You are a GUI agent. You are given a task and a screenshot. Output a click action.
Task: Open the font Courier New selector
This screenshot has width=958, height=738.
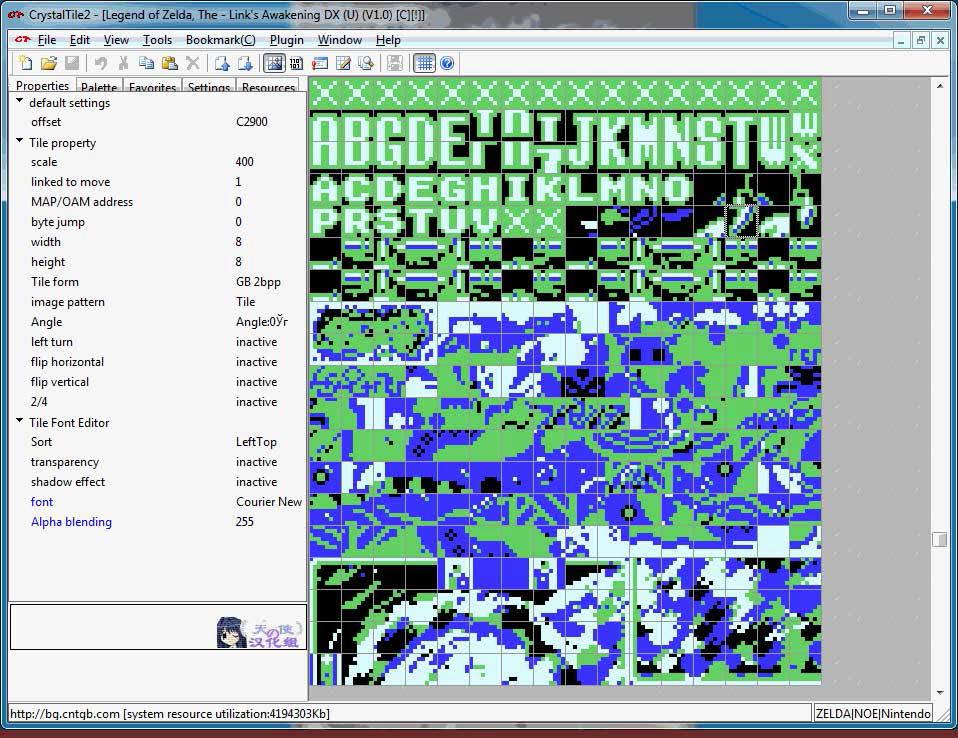269,502
